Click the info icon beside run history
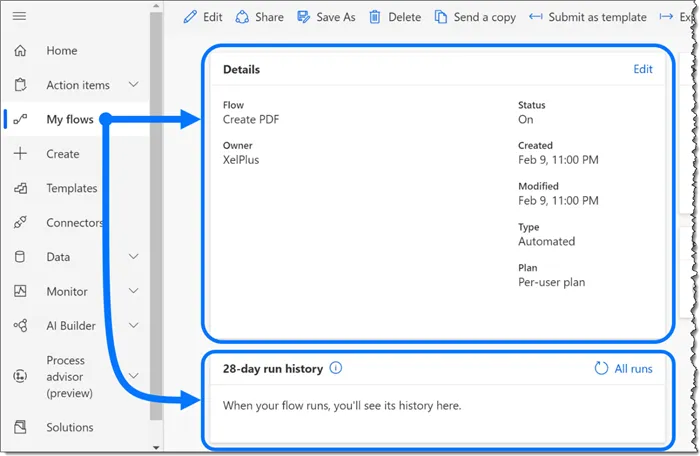The height and width of the screenshot is (456, 700). pos(336,368)
